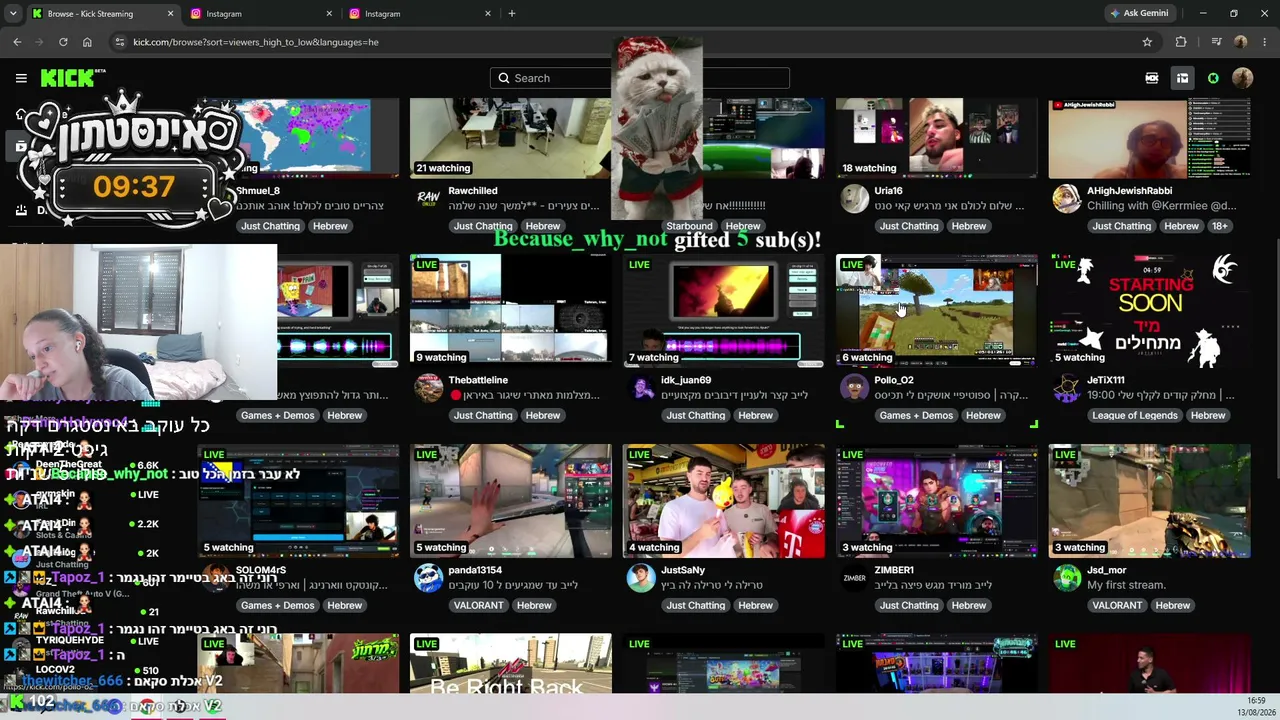Open ZIMBER1 channel avatar
This screenshot has height=720, width=1280.
point(854,578)
